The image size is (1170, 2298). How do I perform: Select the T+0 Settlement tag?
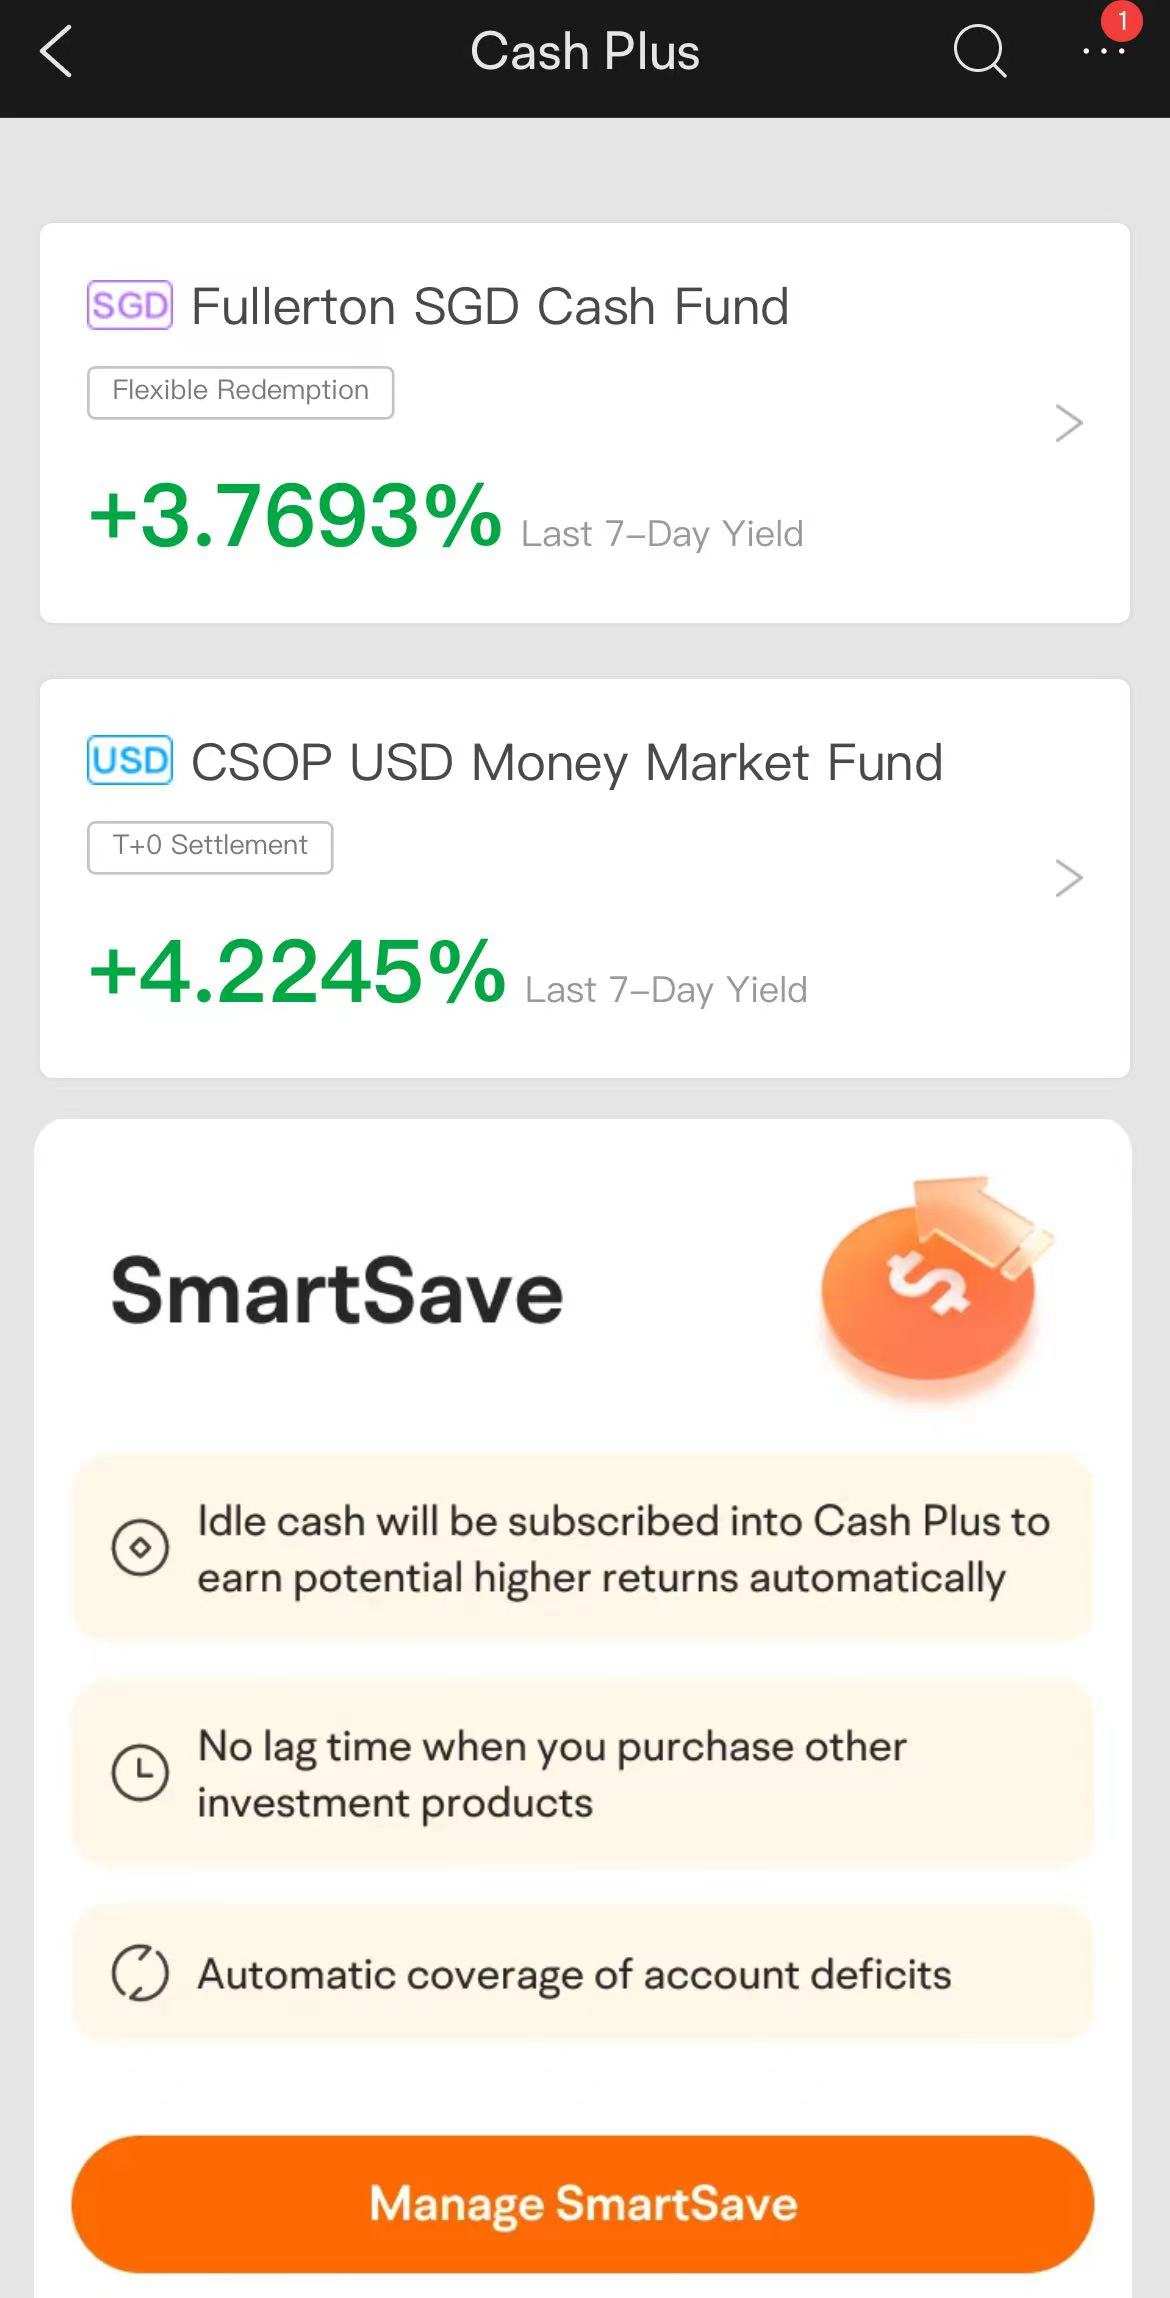(210, 847)
